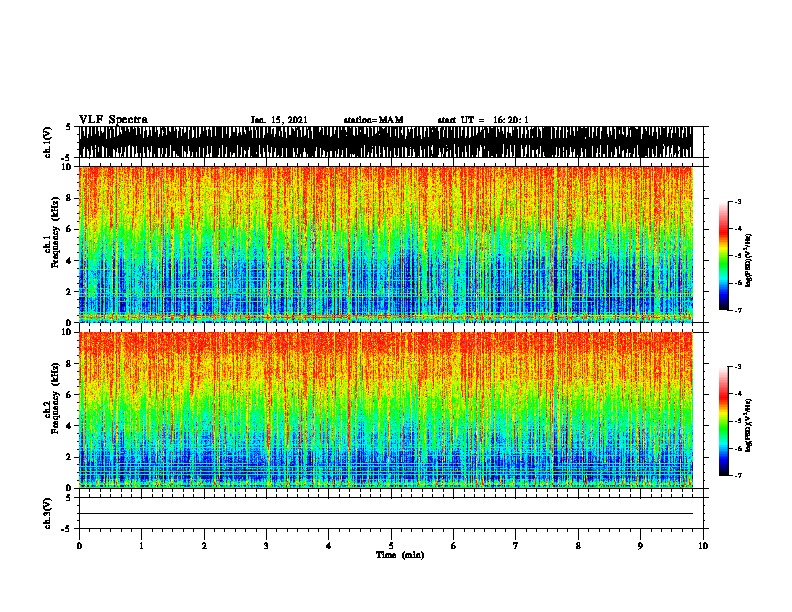
Task: Click the "5" tick on ch.1(V) axis
Action: coord(69,127)
